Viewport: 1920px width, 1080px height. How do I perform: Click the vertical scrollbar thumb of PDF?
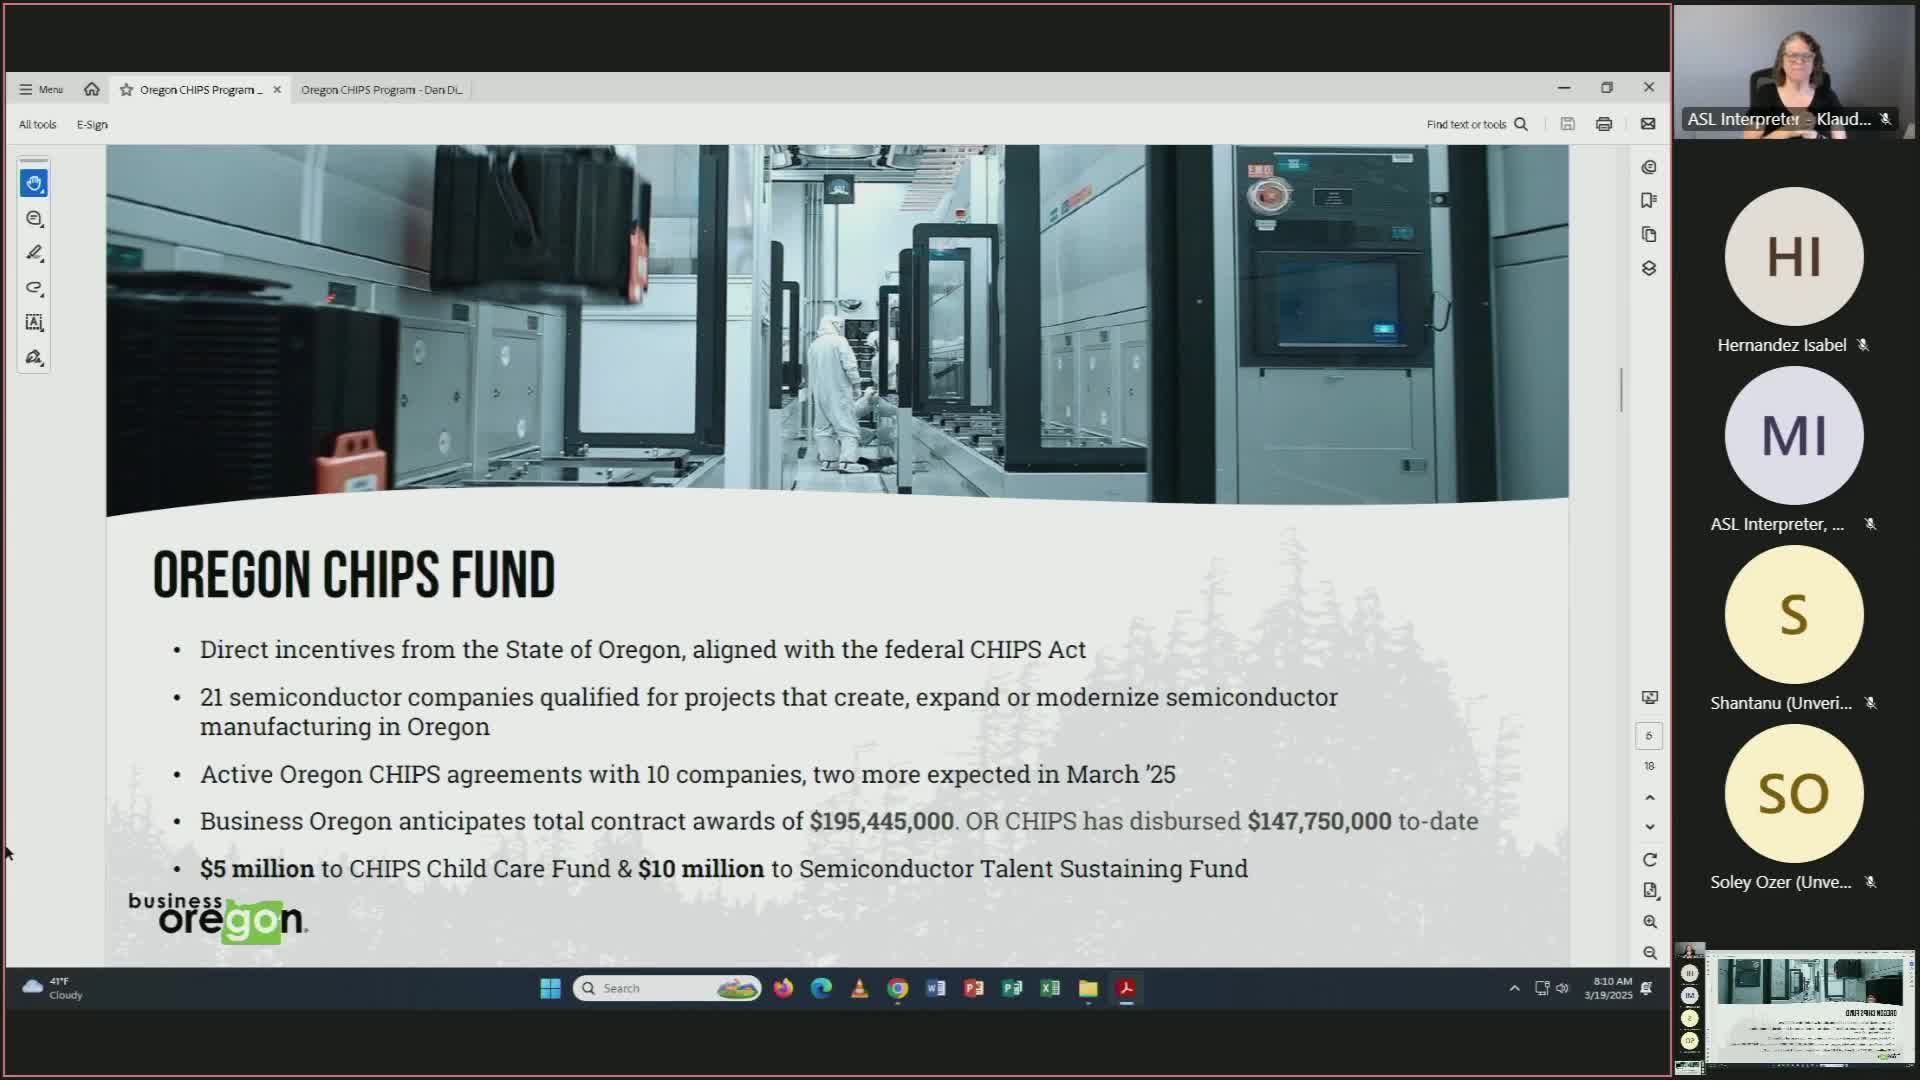pyautogui.click(x=1621, y=389)
